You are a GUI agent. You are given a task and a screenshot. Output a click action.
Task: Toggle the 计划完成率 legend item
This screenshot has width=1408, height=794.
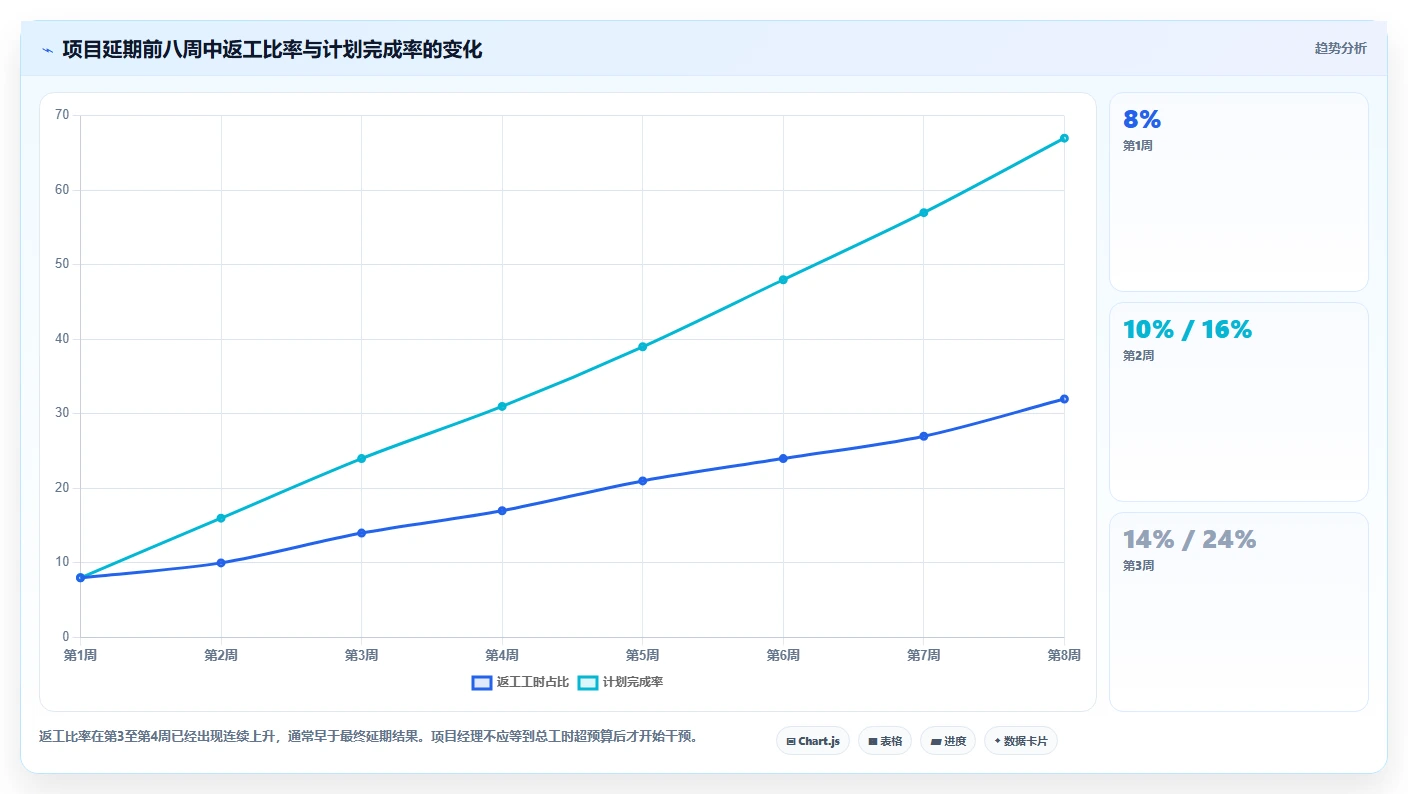pyautogui.click(x=621, y=682)
